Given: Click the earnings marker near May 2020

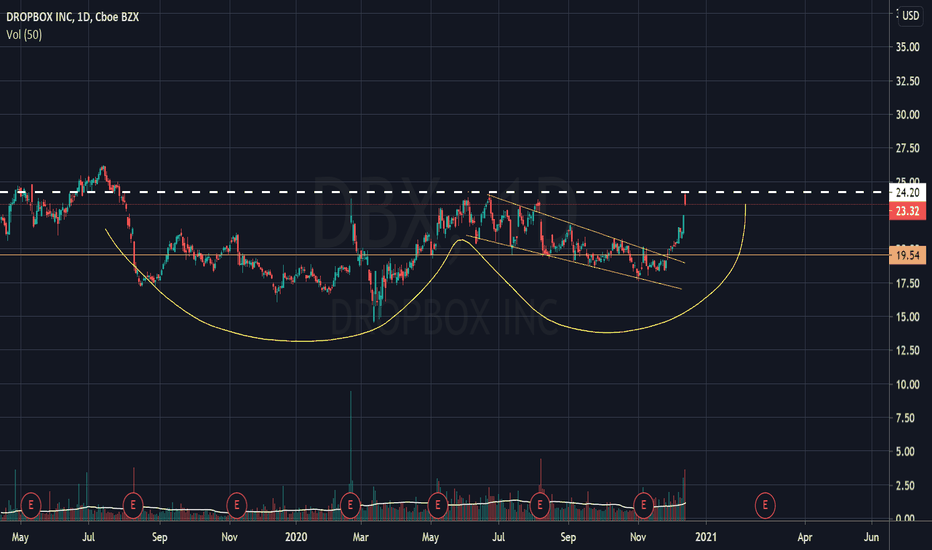Looking at the screenshot, I should (437, 505).
